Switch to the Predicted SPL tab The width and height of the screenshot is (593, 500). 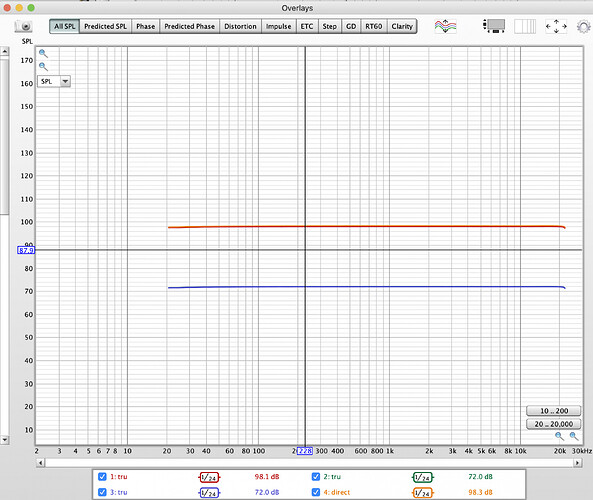tap(105, 26)
